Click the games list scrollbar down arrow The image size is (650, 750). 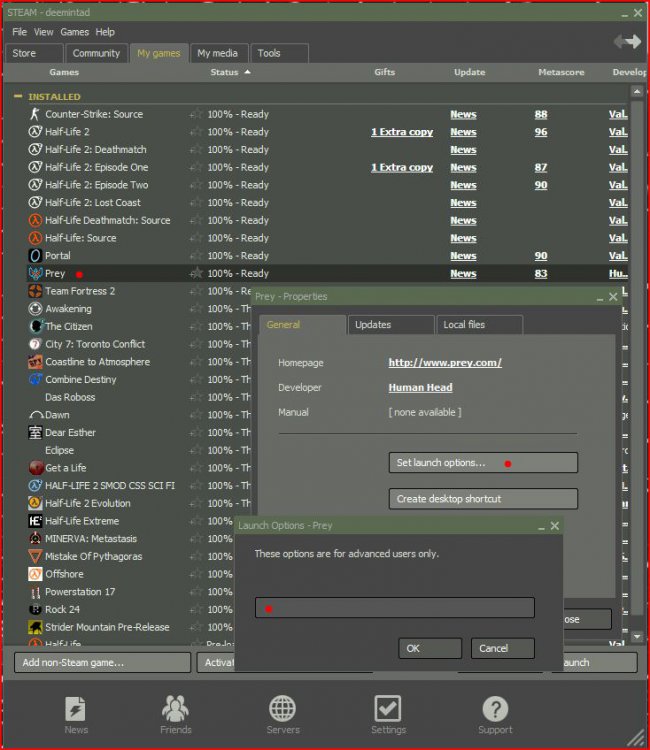click(637, 637)
